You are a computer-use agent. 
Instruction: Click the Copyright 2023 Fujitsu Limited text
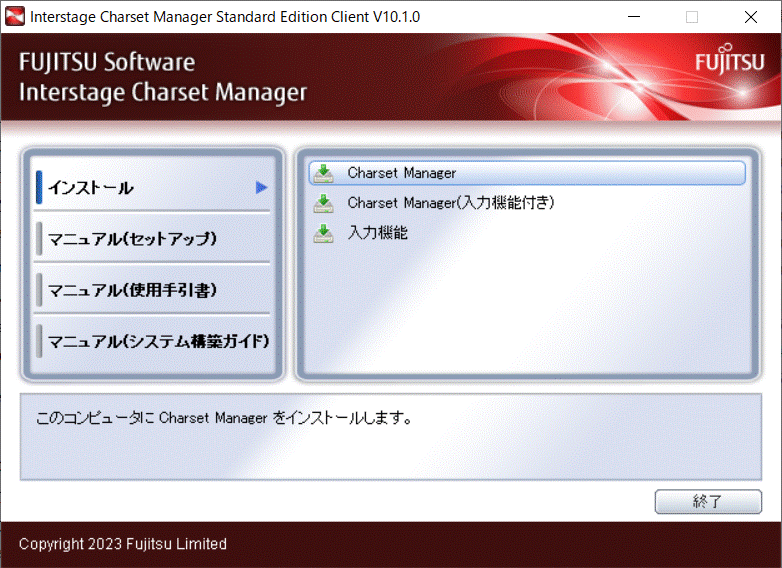[123, 544]
